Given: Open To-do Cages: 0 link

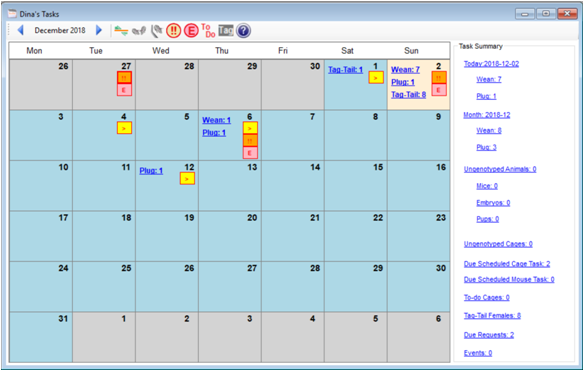Looking at the screenshot, I should (486, 297).
